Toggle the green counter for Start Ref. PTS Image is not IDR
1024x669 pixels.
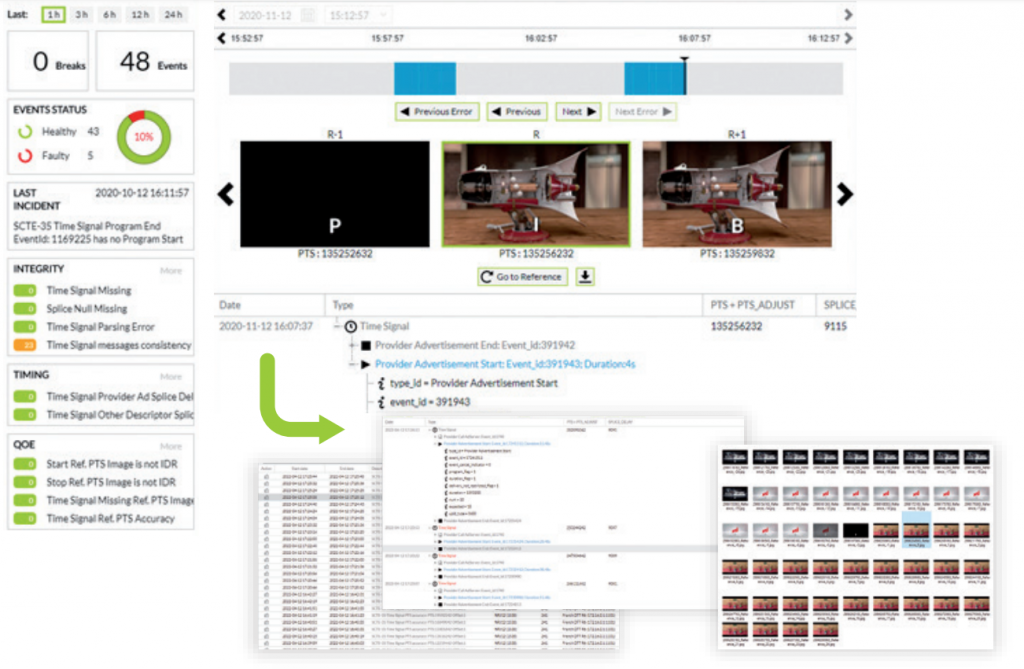click(x=25, y=465)
